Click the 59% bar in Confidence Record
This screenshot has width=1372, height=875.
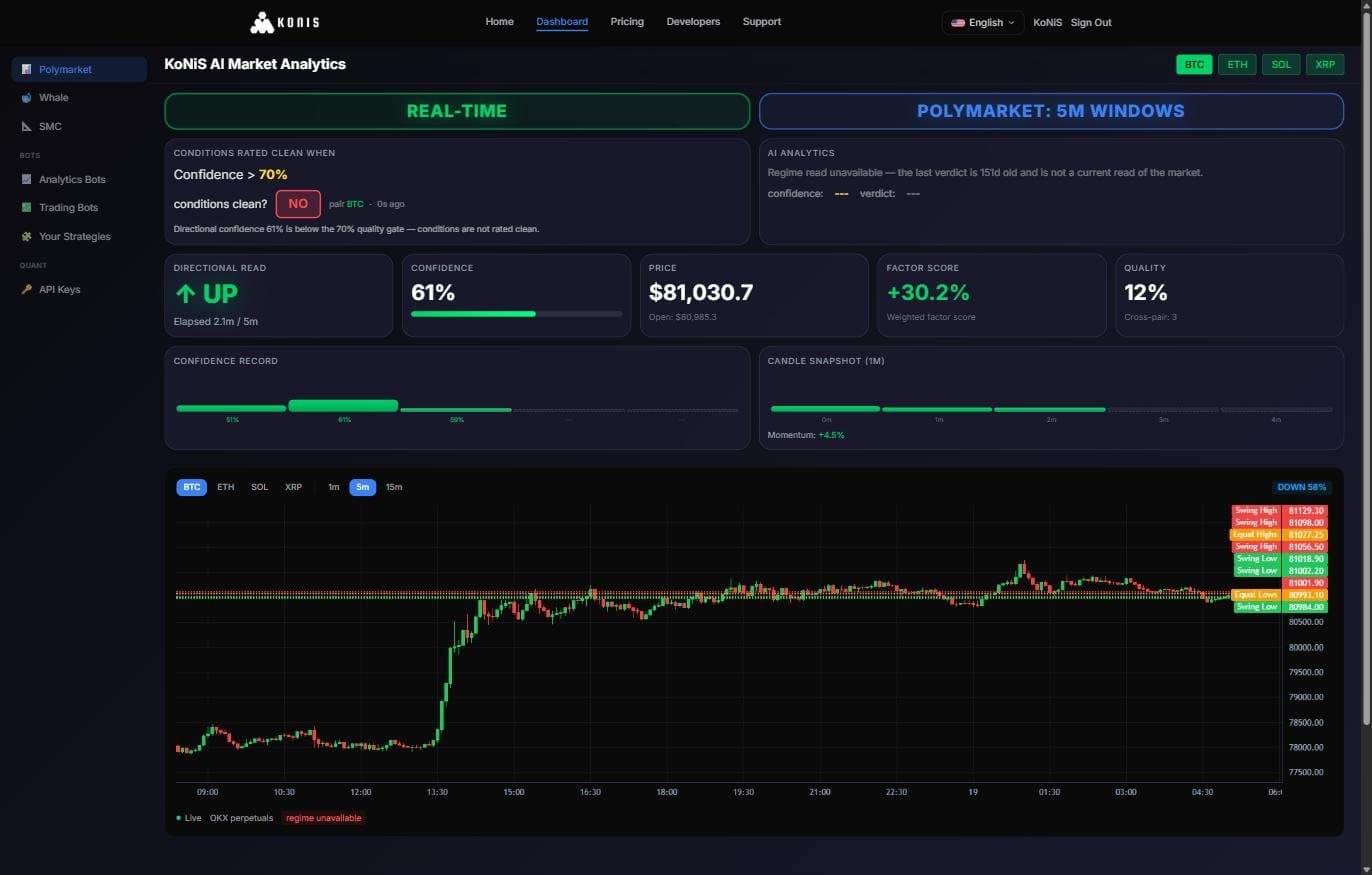point(456,409)
